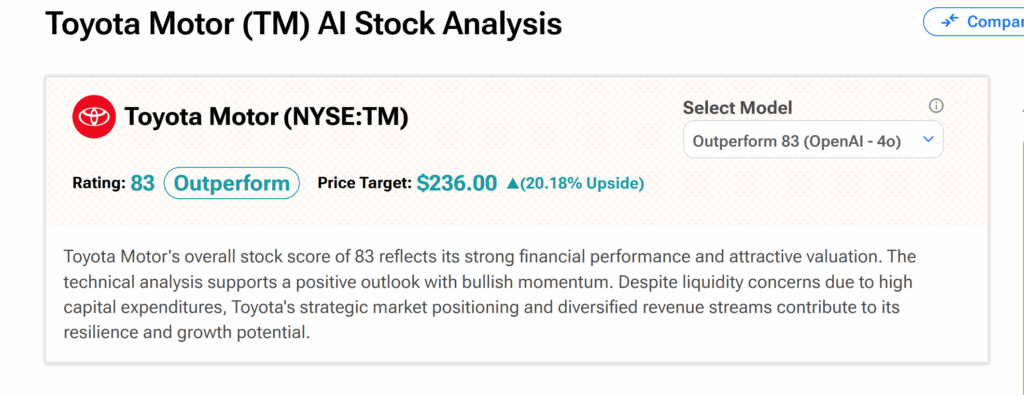Click the 20.18% Upside text
The width and height of the screenshot is (1024, 395).
pyautogui.click(x=582, y=184)
